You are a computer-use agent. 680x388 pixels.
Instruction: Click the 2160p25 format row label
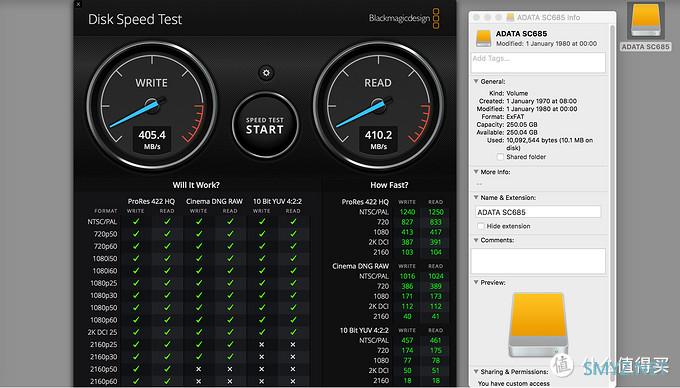tap(104, 345)
